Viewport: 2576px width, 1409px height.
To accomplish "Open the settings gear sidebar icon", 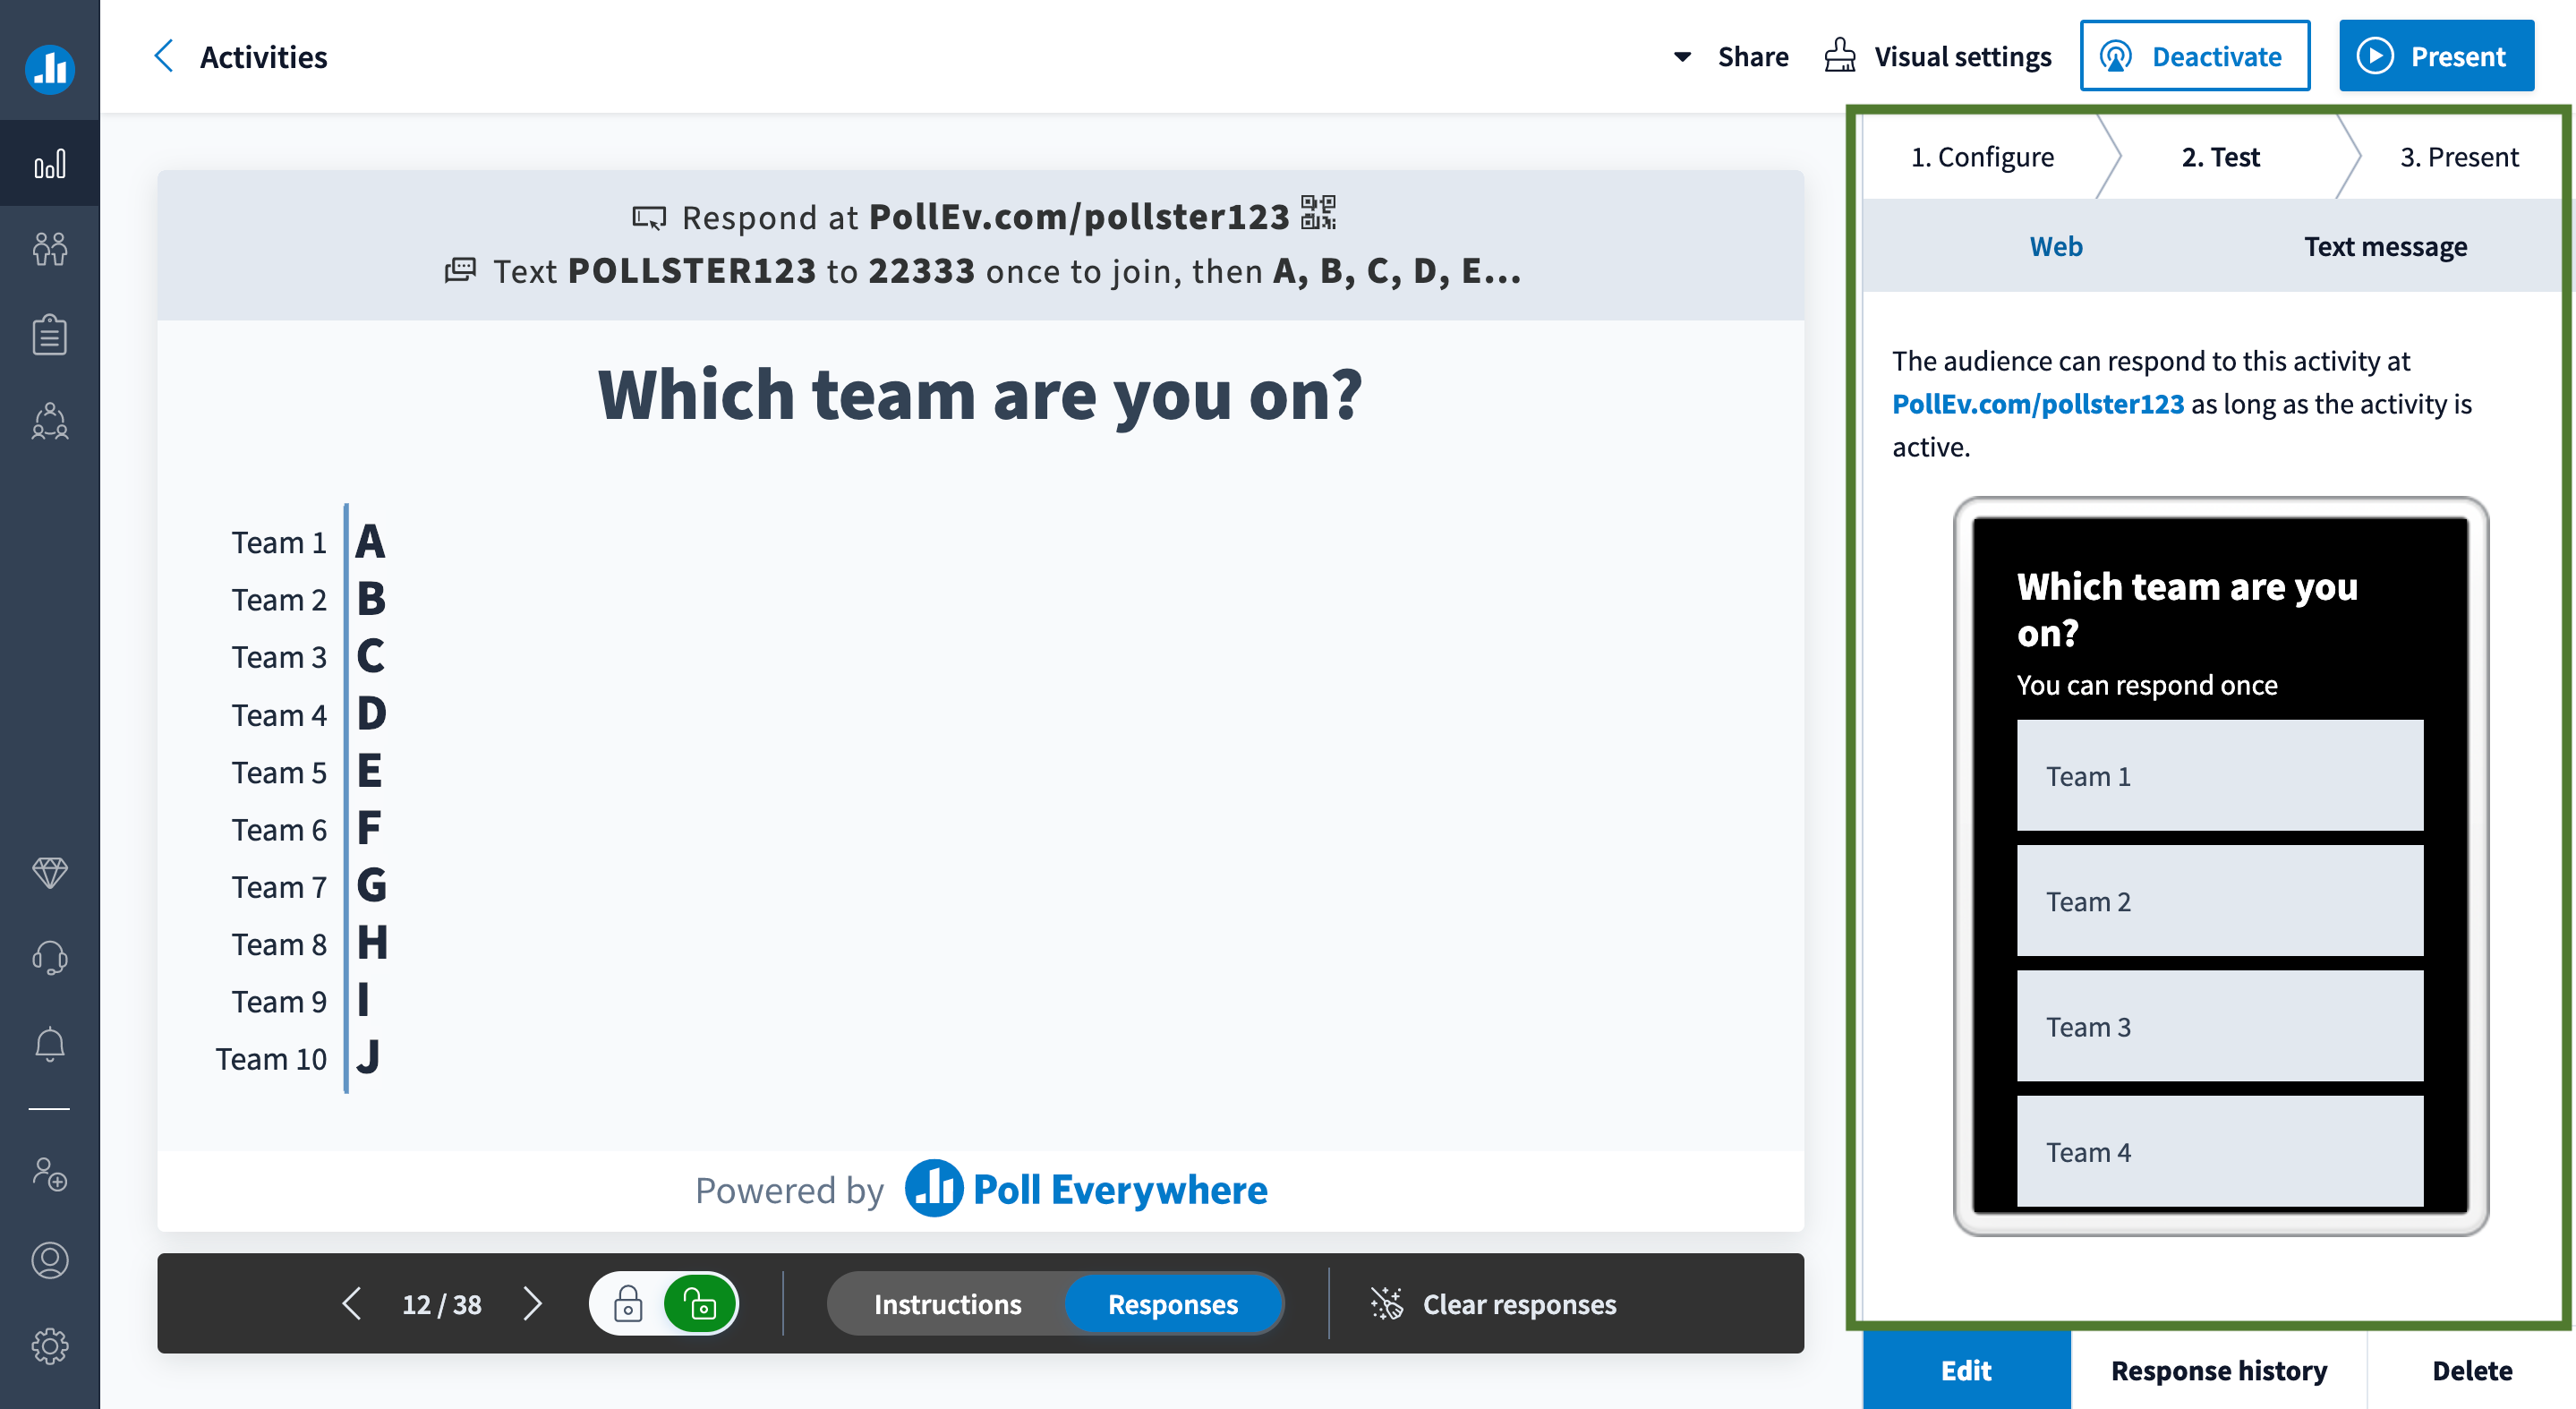I will pos(50,1346).
